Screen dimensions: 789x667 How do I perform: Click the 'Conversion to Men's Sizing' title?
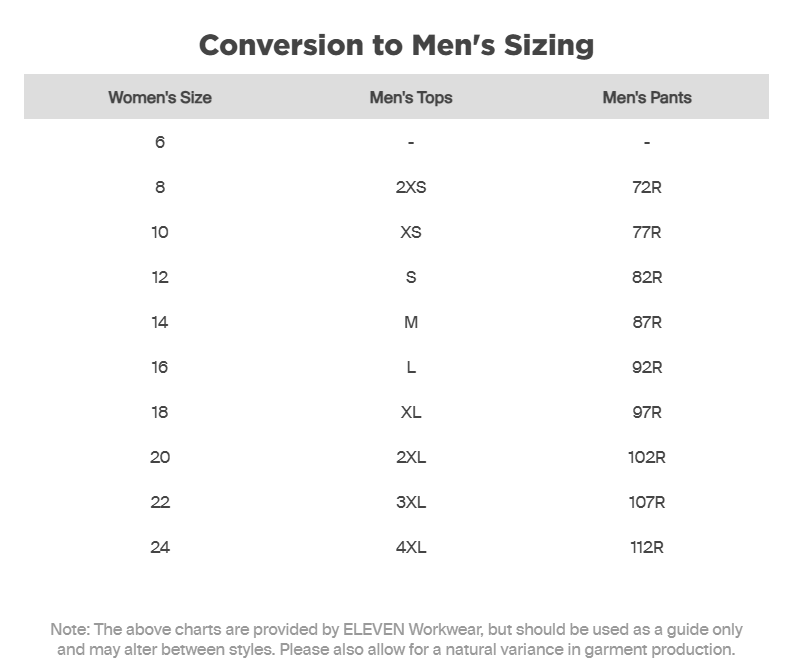397,46
